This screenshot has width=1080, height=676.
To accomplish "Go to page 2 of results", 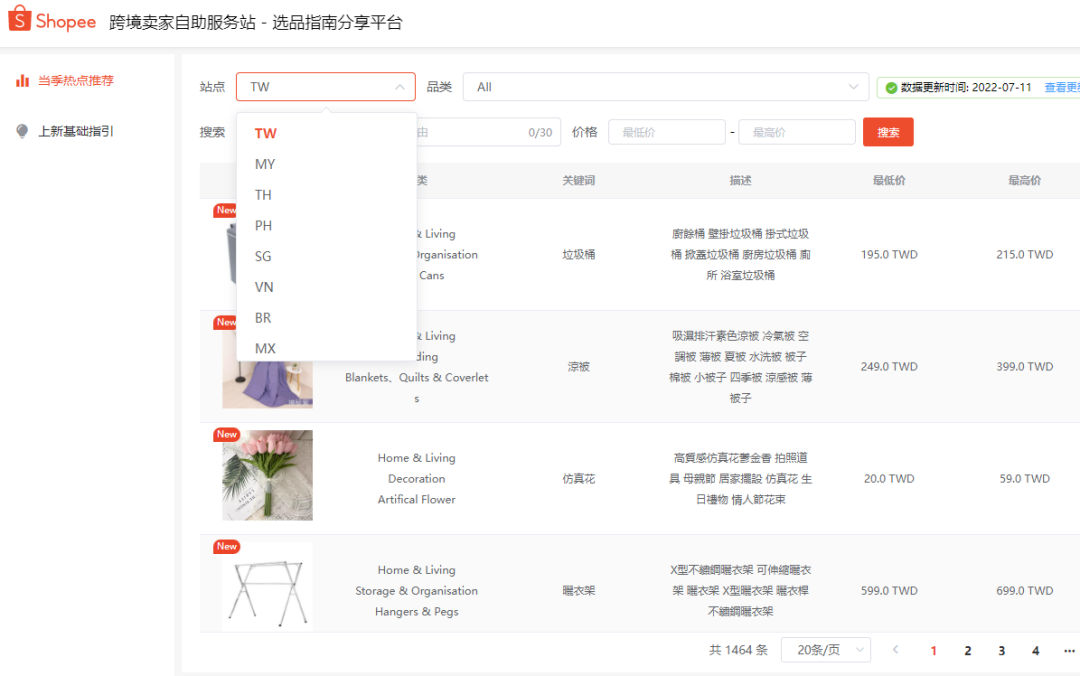I will click(x=967, y=650).
